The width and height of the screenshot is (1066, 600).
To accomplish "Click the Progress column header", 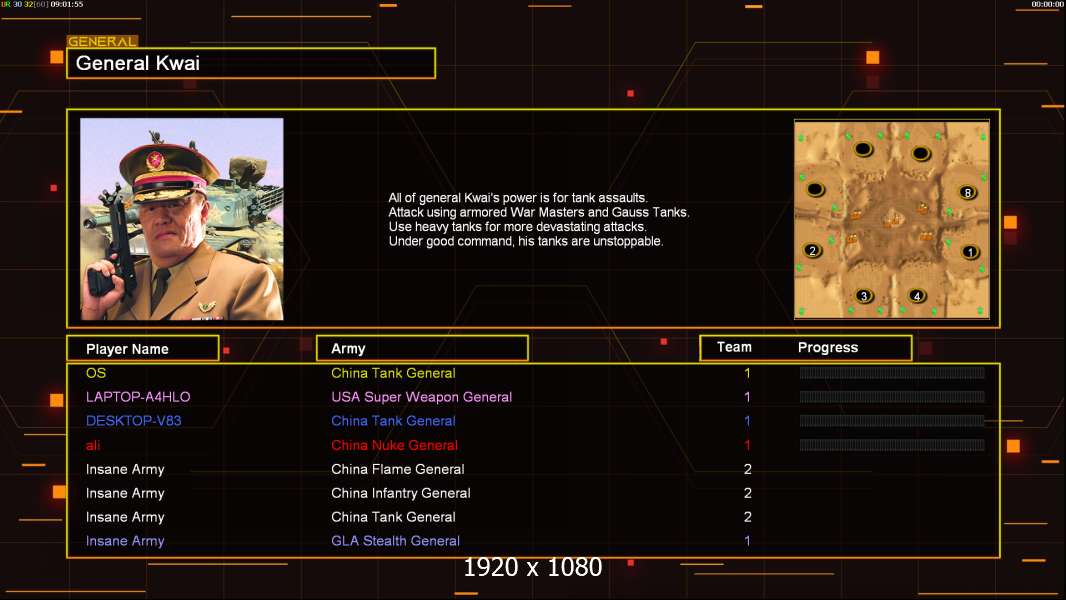I will 827,348.
